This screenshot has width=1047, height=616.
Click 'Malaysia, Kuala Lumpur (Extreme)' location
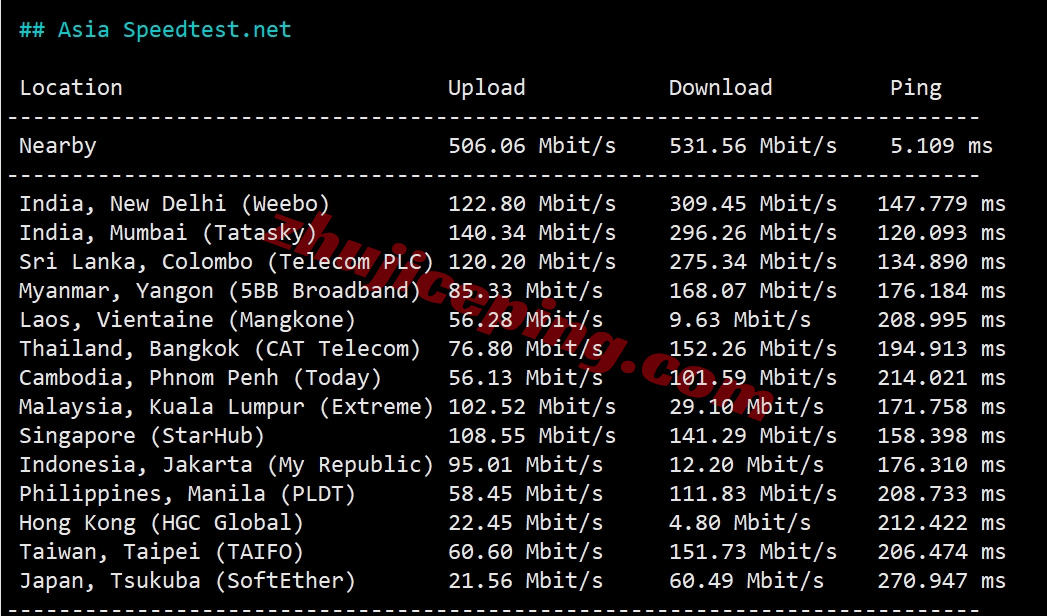[226, 407]
